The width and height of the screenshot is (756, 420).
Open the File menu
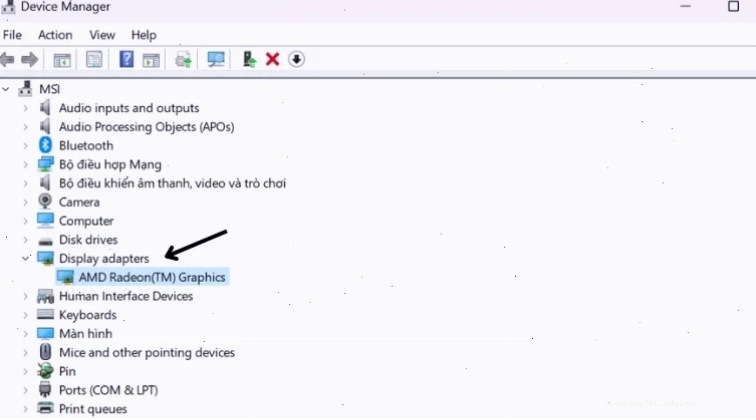(12, 35)
